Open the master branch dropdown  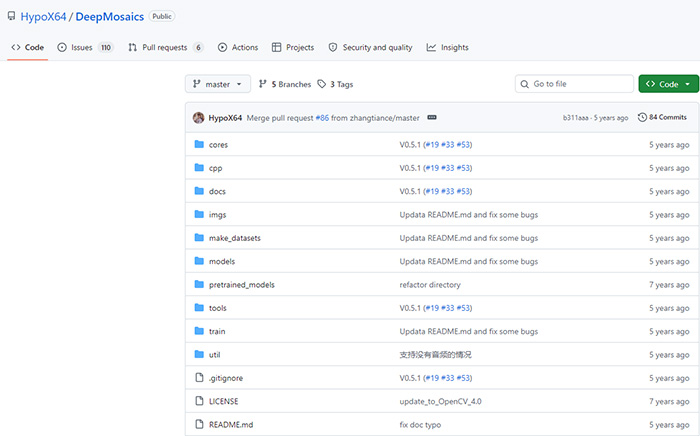218,84
